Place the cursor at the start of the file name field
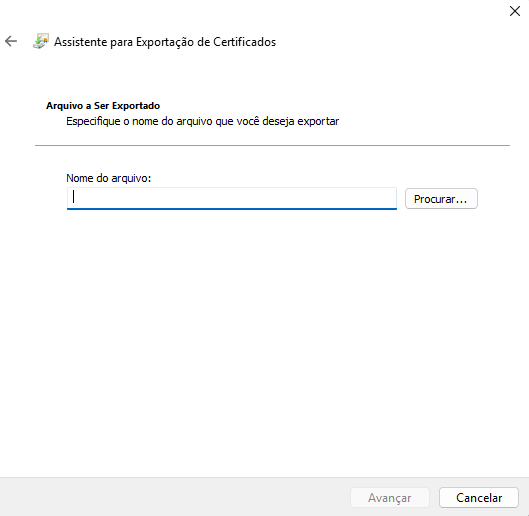529x516 pixels. pos(73,197)
